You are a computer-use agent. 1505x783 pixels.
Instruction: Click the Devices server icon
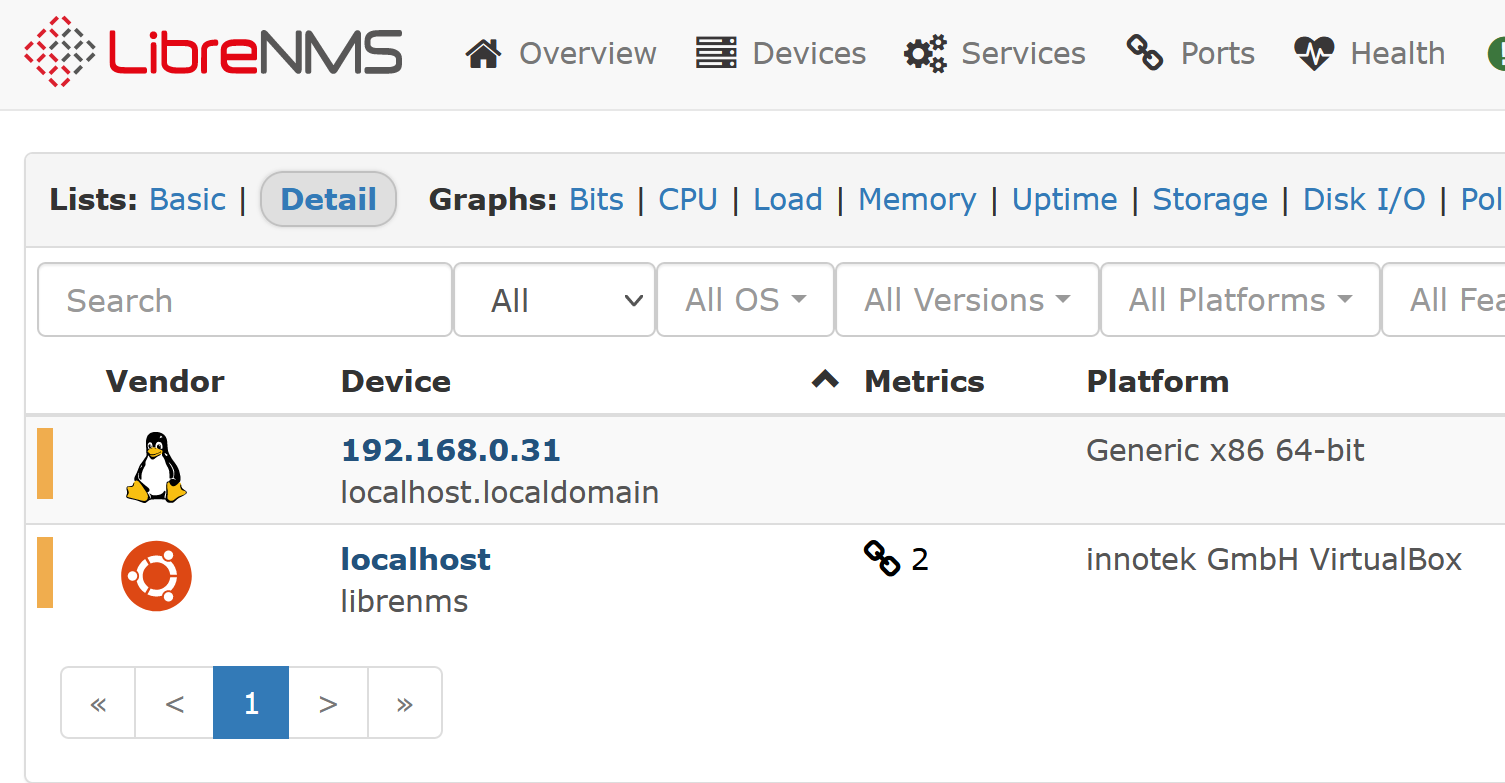pyautogui.click(x=716, y=53)
